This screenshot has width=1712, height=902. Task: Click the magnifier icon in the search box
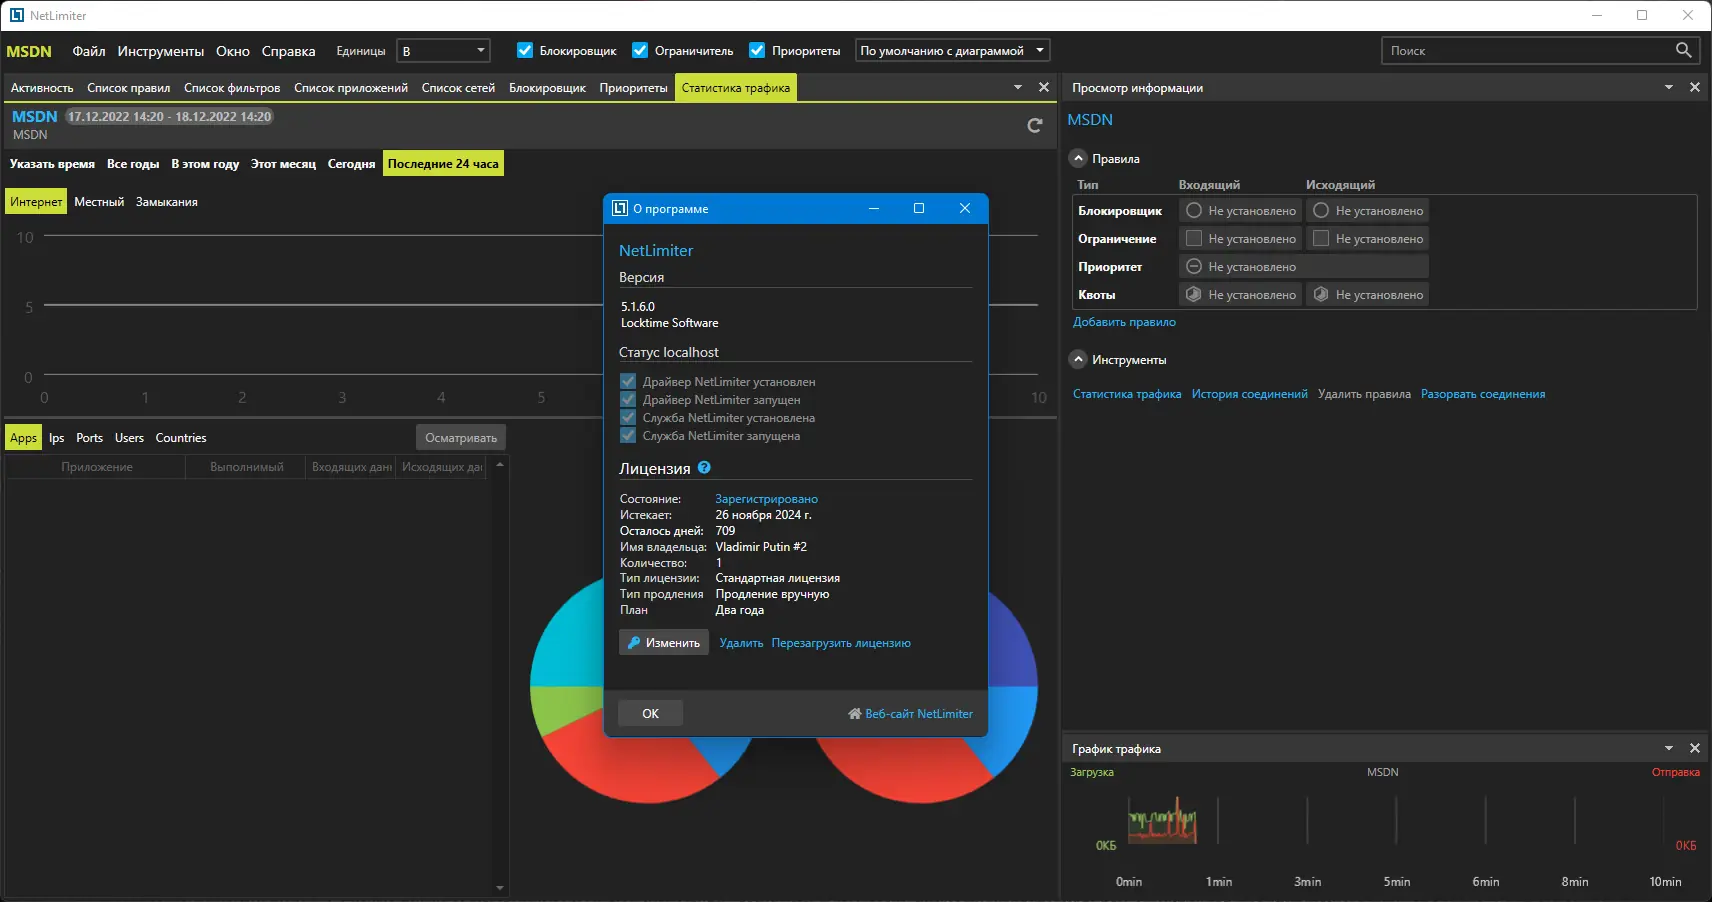(x=1684, y=50)
